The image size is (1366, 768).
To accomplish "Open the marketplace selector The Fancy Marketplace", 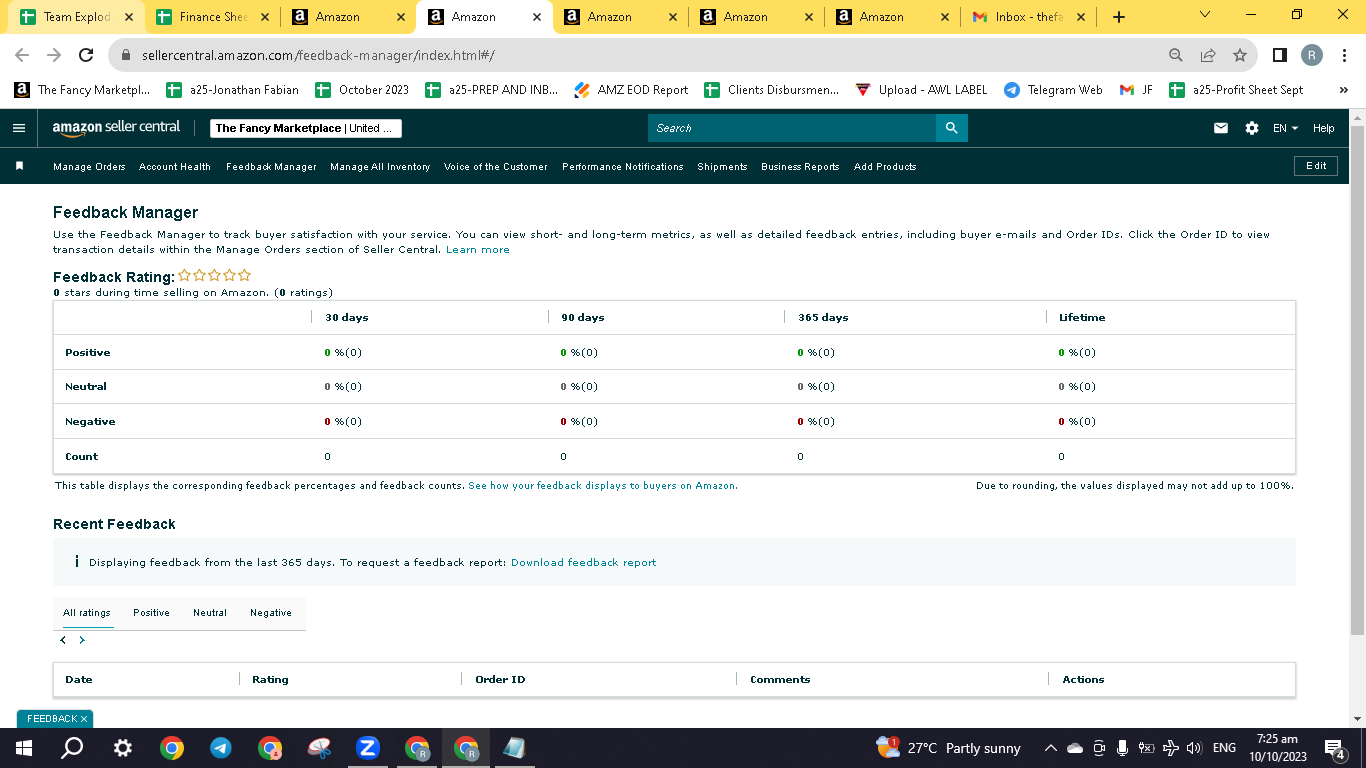I will (306, 128).
